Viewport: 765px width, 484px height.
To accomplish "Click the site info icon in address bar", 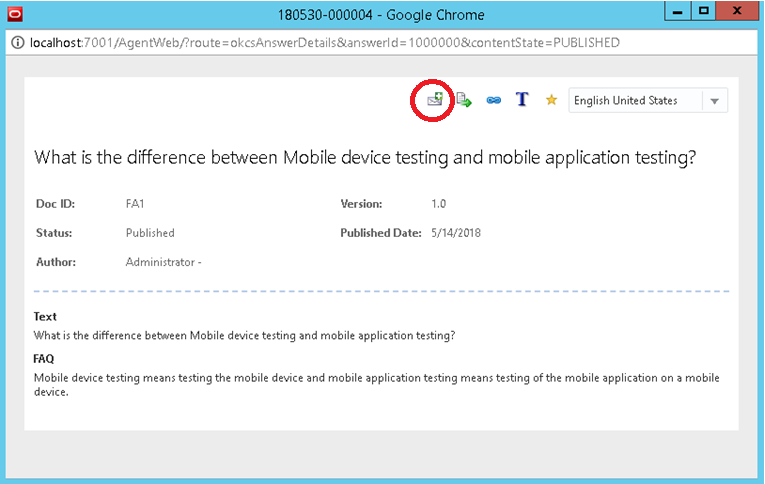I will click(18, 43).
